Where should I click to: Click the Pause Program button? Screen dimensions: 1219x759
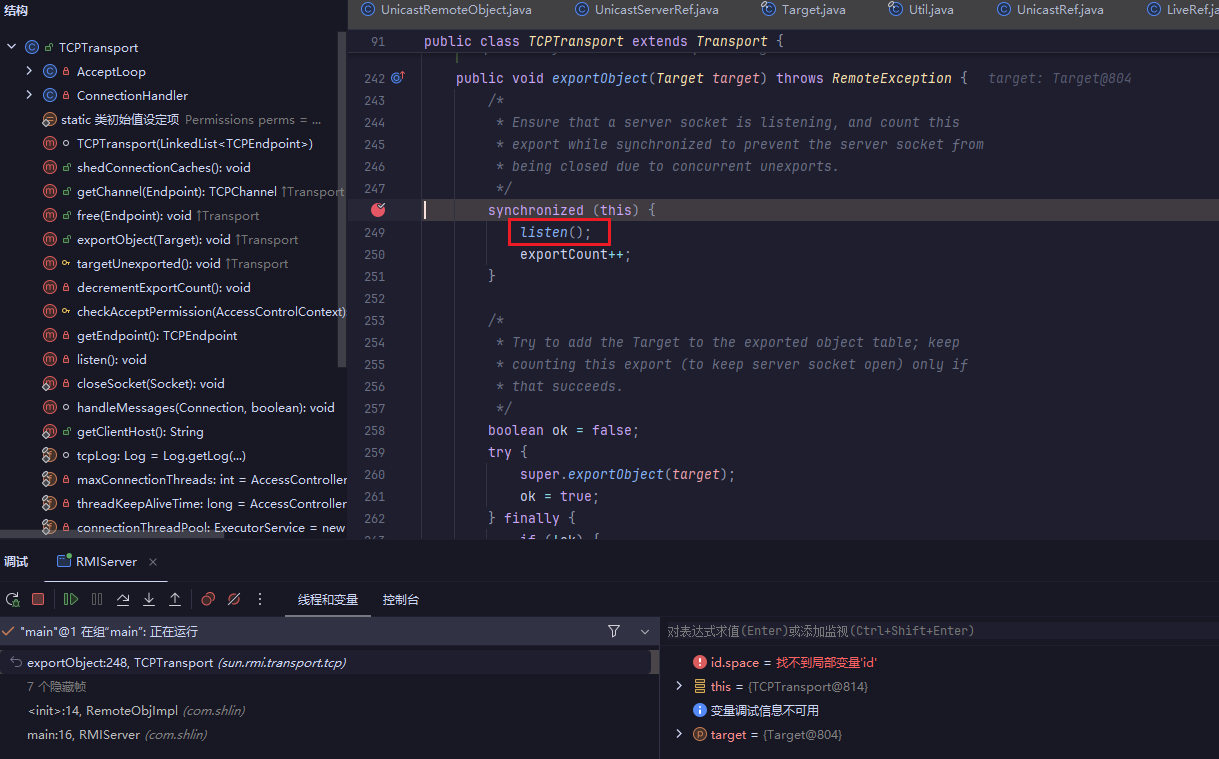tap(97, 599)
